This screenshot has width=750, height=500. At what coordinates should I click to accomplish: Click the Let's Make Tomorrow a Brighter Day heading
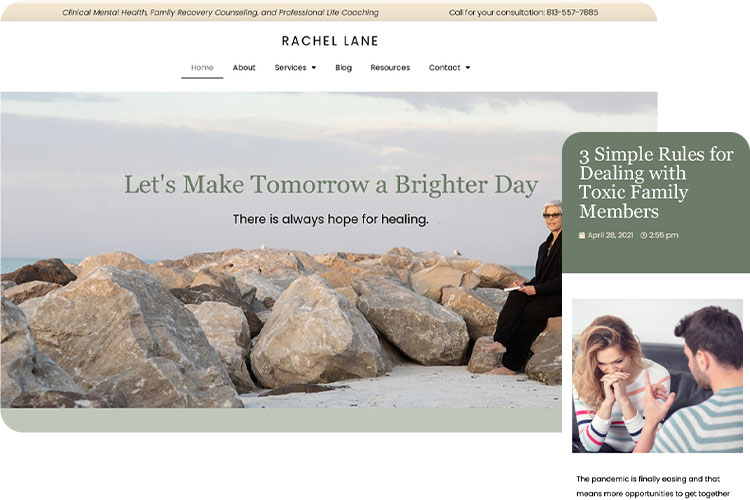331,185
